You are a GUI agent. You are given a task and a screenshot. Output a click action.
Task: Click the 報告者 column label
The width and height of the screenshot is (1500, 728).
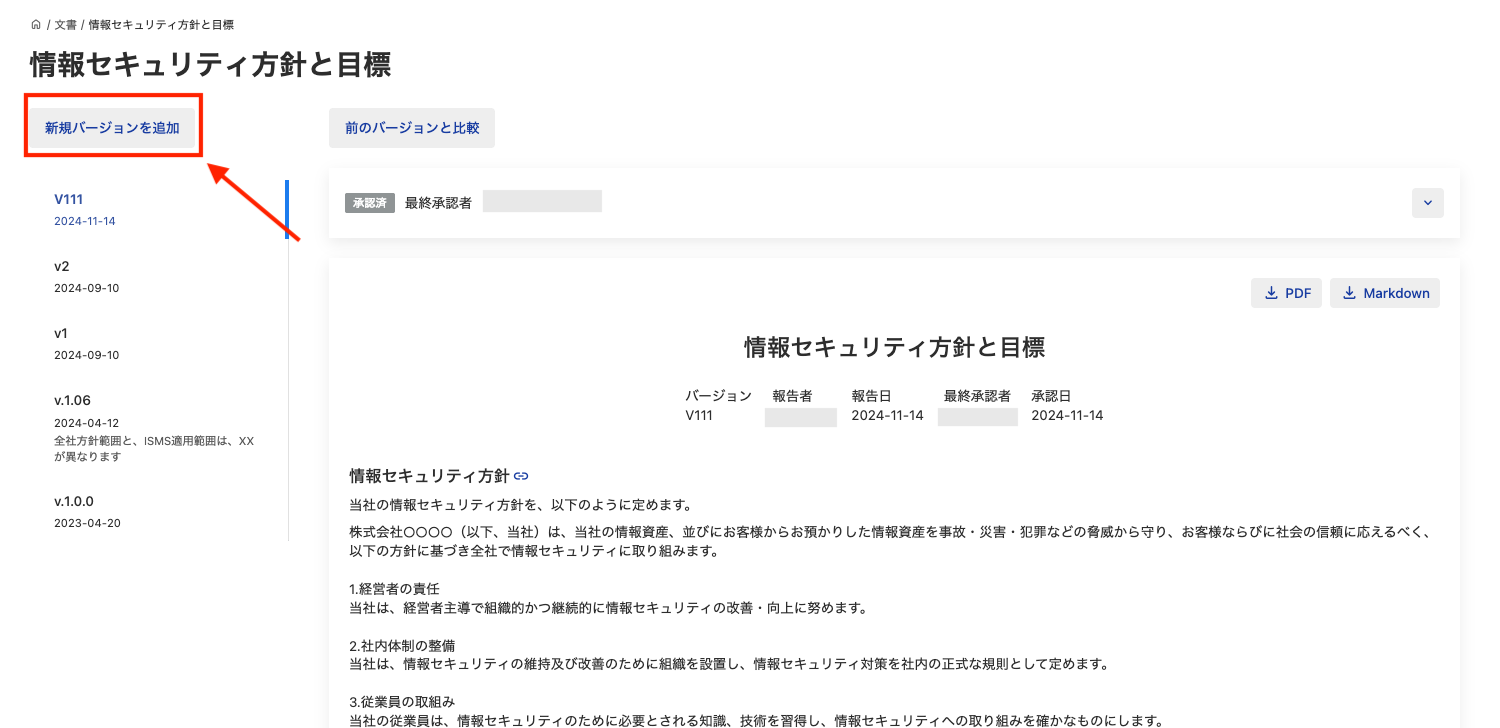(x=792, y=396)
